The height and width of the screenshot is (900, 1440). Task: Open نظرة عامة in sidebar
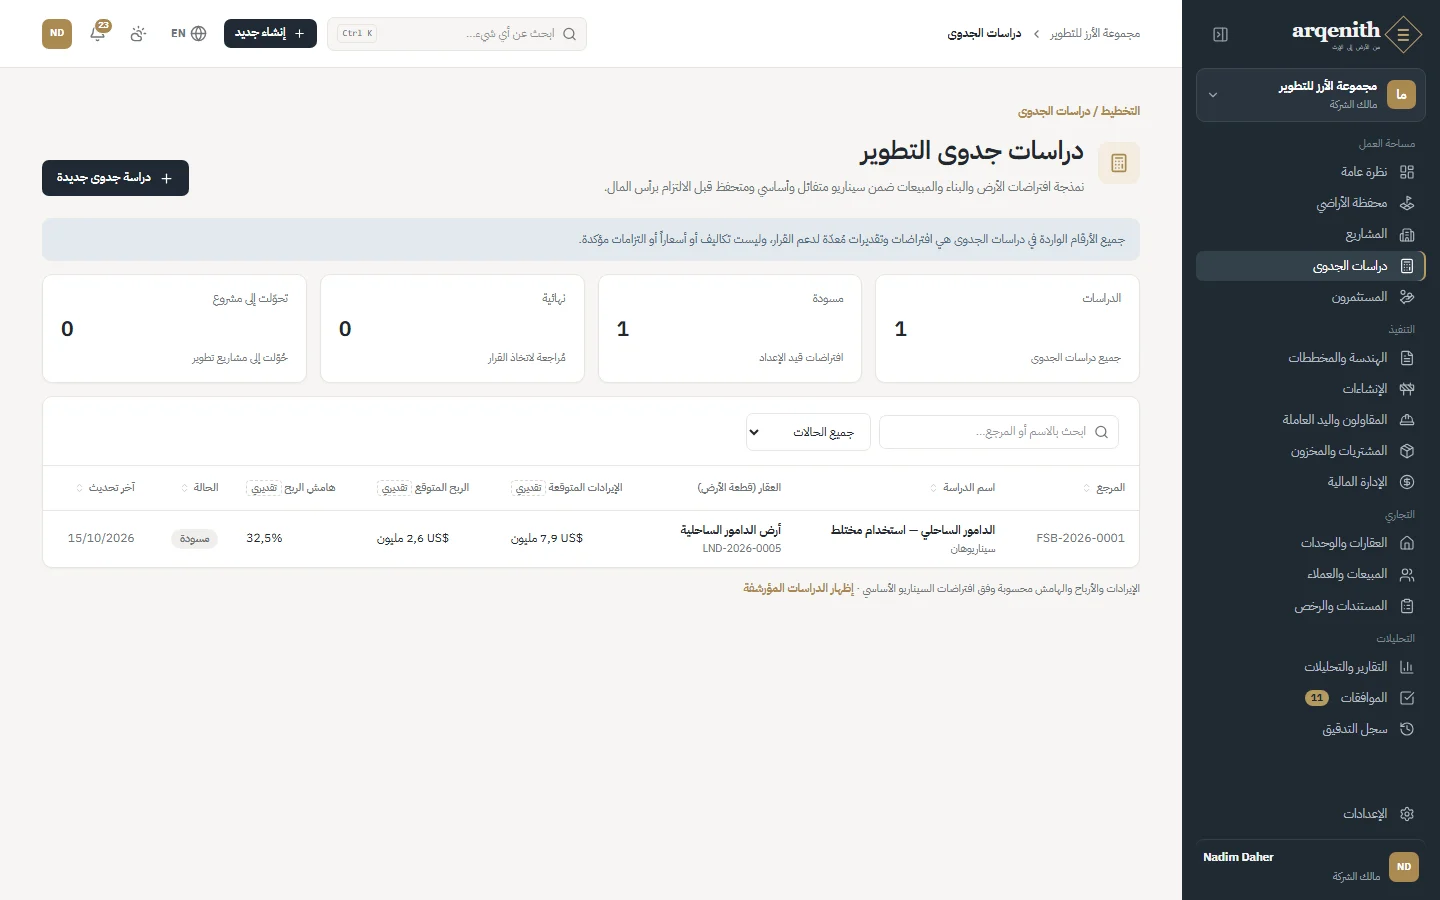pyautogui.click(x=1311, y=172)
